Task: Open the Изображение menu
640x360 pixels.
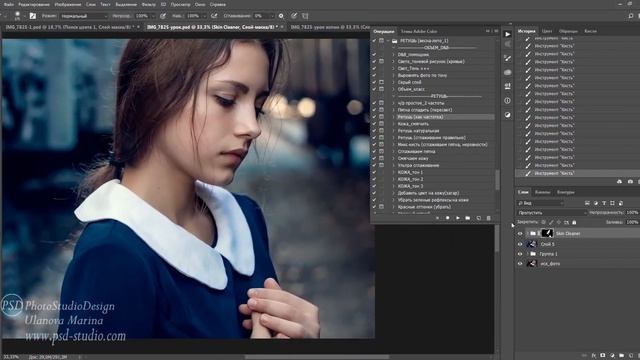Action: tap(68, 4)
